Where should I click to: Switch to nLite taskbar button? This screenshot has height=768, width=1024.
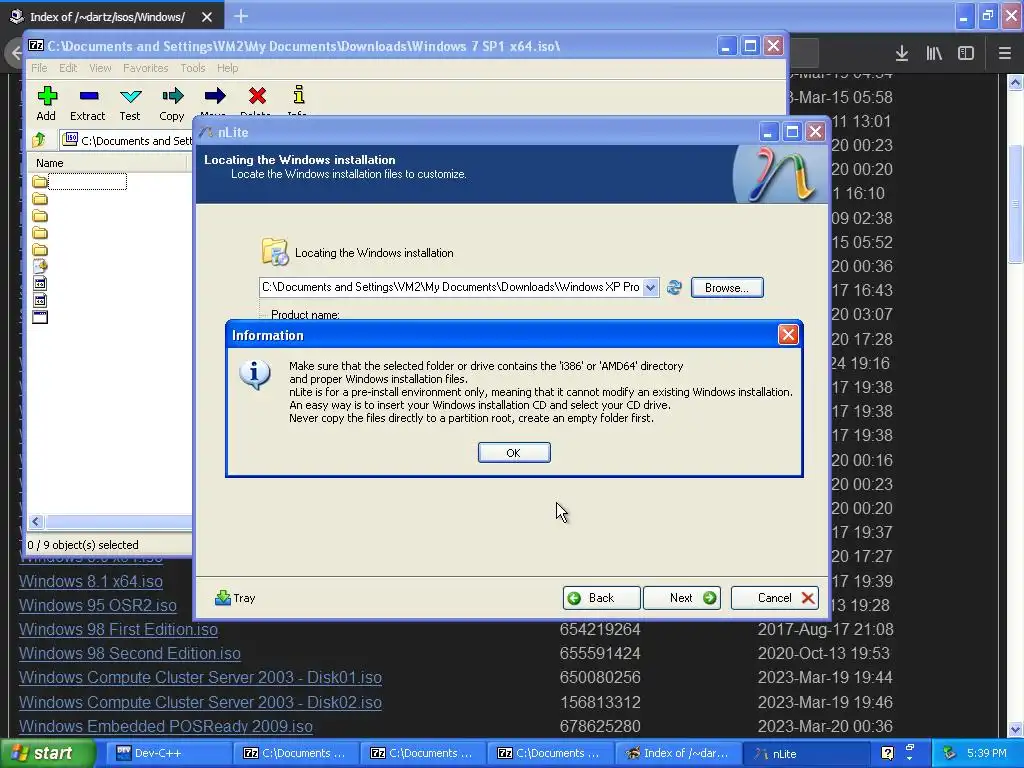point(807,754)
